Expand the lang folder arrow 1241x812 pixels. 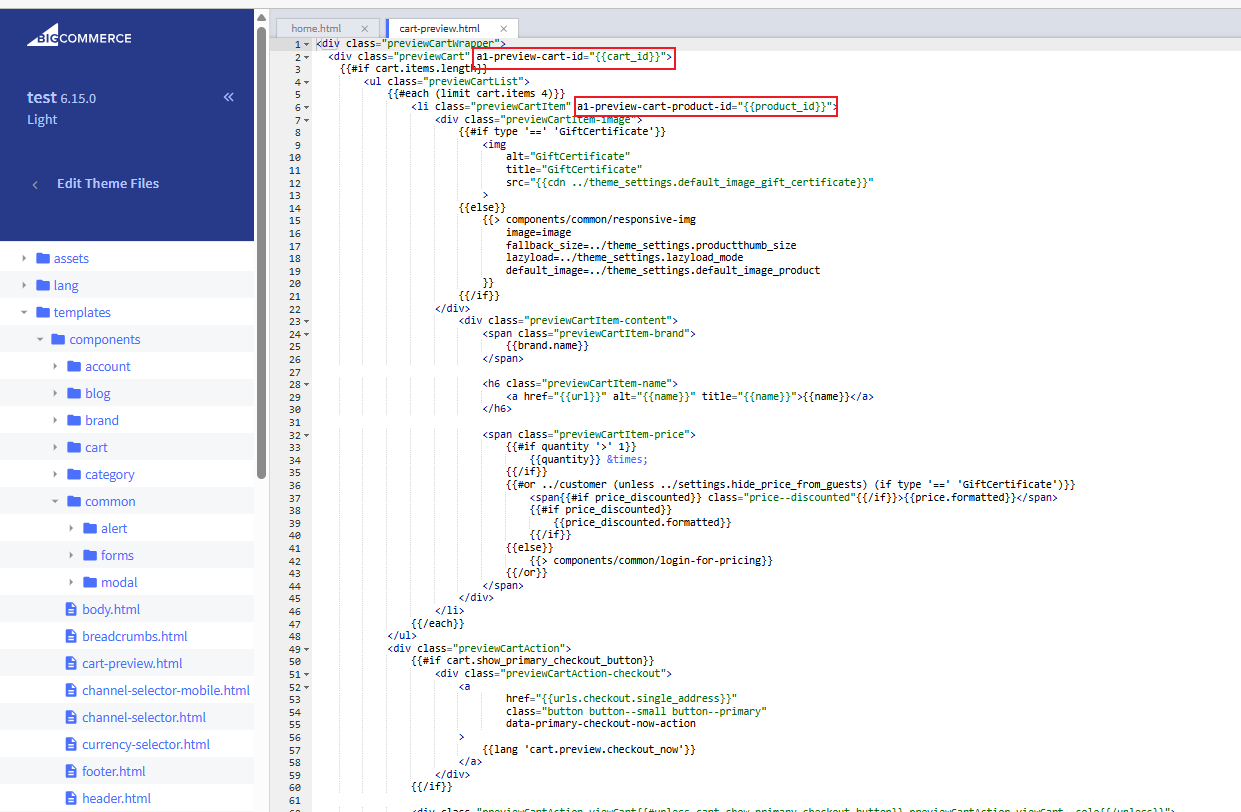24,285
